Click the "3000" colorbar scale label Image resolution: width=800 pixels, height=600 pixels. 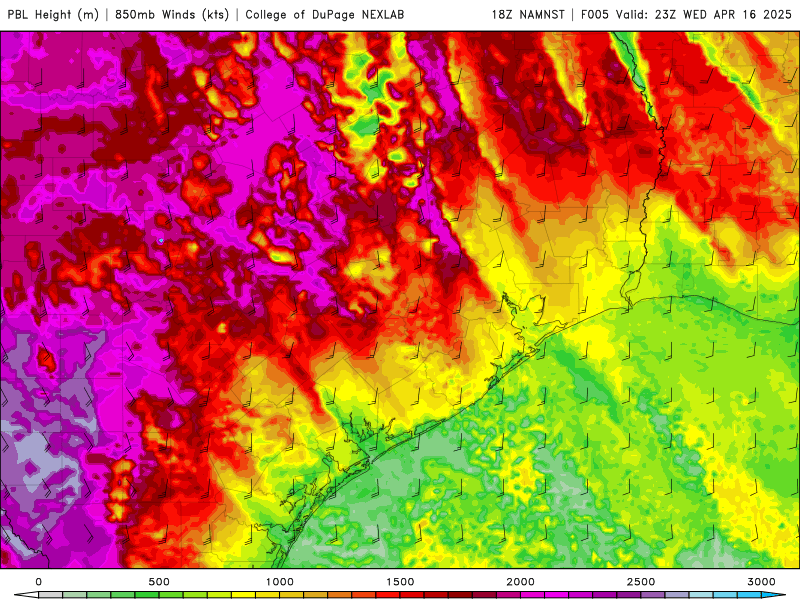(761, 582)
